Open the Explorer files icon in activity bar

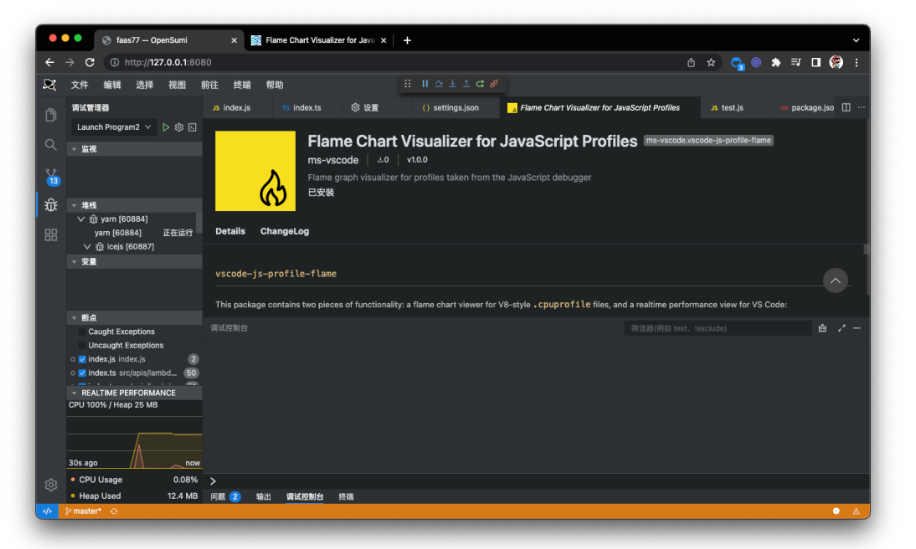[x=51, y=115]
